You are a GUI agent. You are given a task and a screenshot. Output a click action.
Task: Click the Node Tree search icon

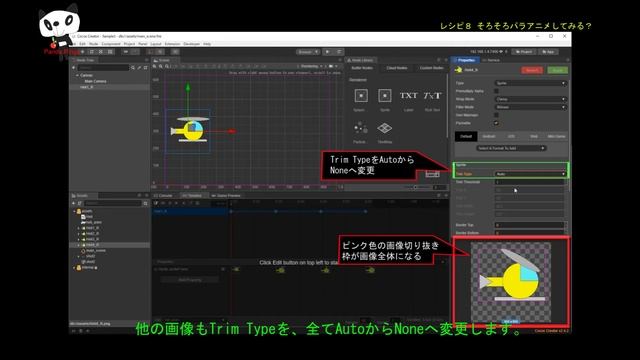pos(133,67)
